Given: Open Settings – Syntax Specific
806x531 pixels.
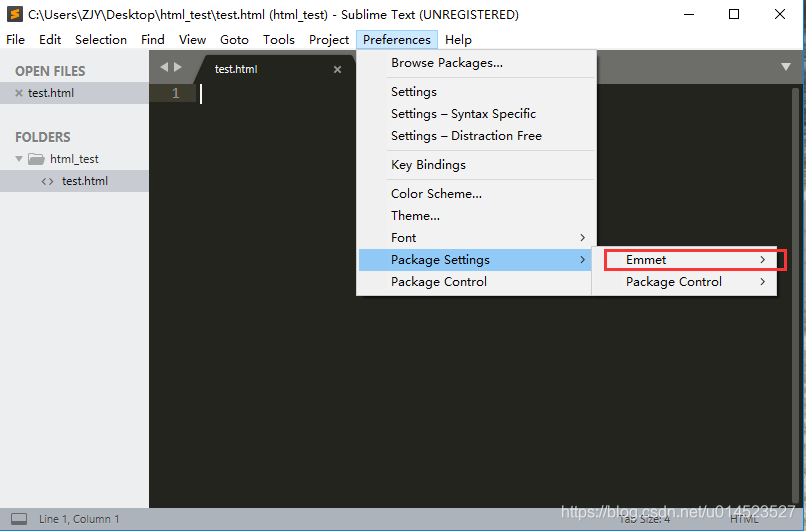Looking at the screenshot, I should tap(476, 114).
